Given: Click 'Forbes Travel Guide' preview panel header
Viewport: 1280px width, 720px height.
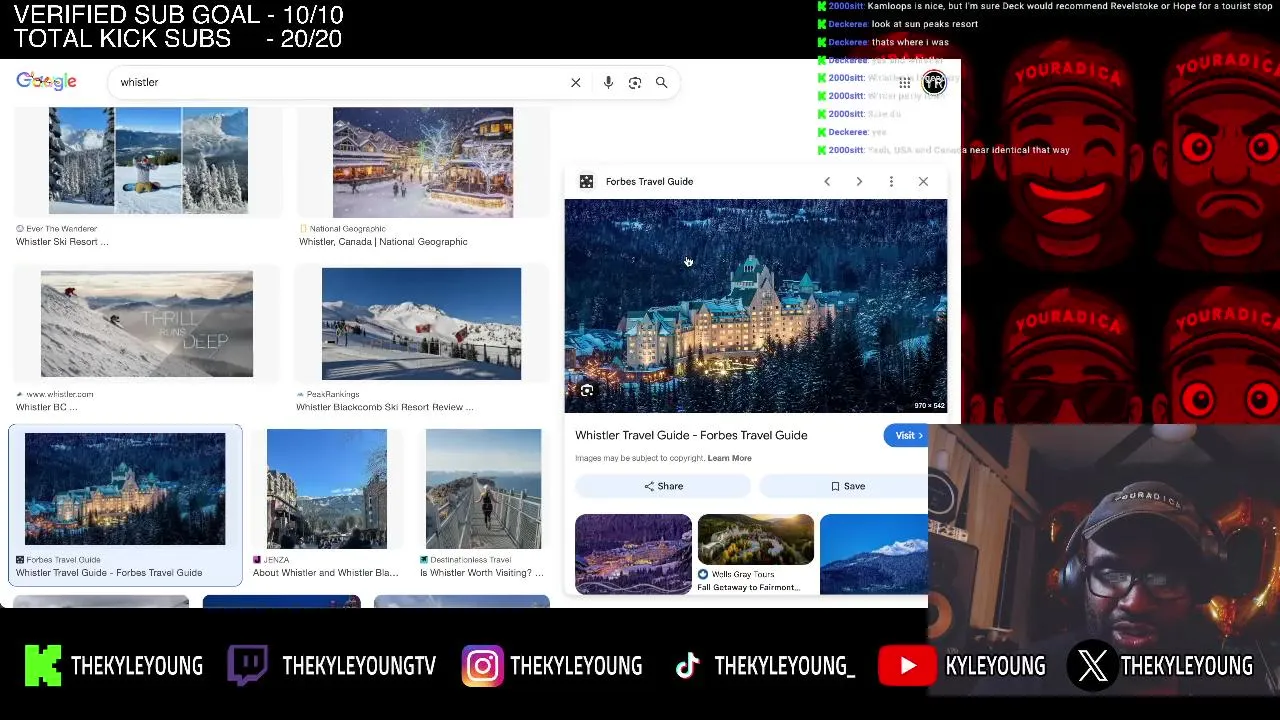Looking at the screenshot, I should click(649, 181).
